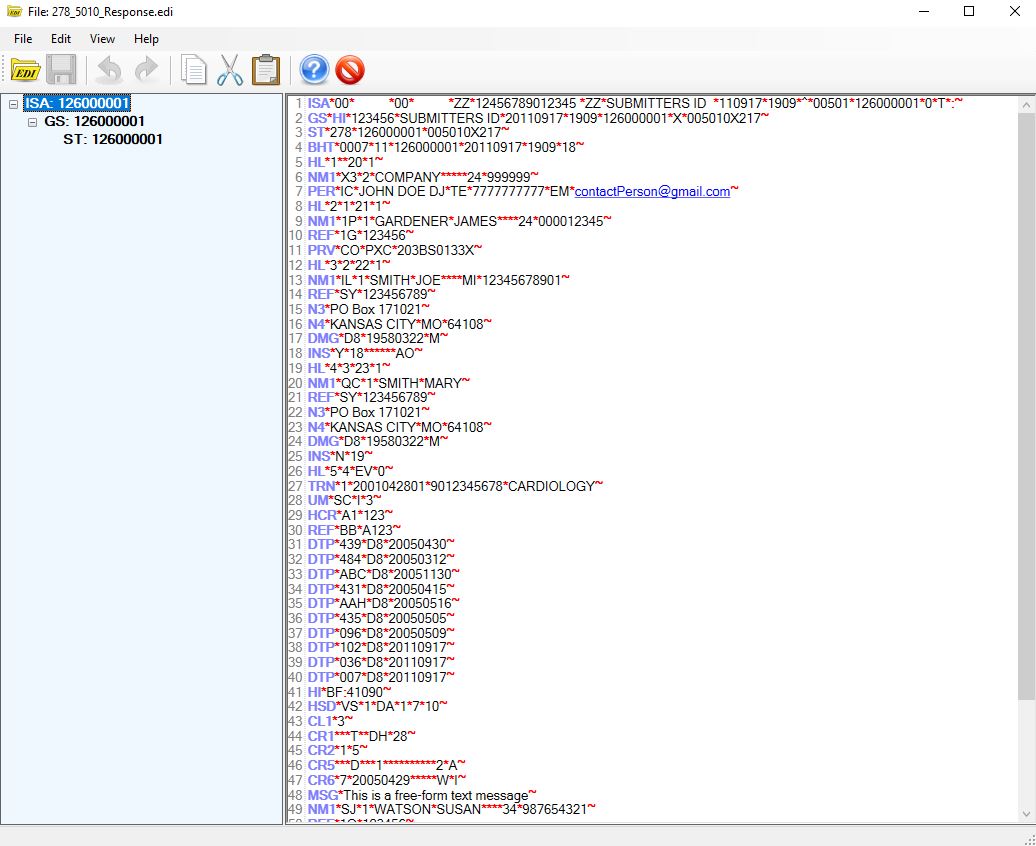Click the GS segment on line 2

pyautogui.click(x=538, y=118)
